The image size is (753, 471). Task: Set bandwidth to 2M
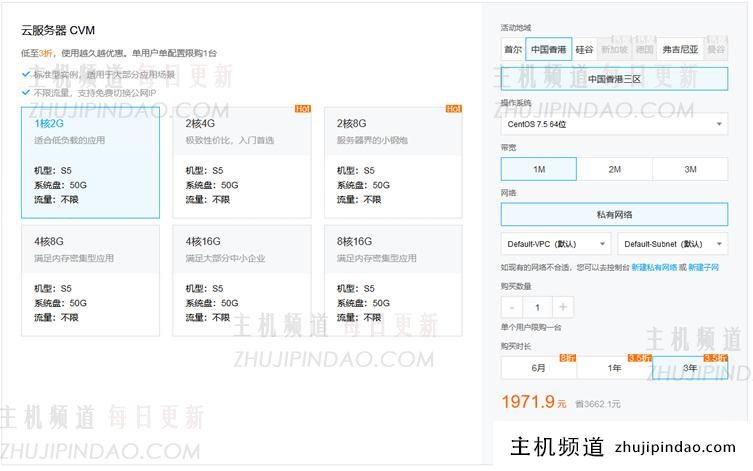point(614,170)
